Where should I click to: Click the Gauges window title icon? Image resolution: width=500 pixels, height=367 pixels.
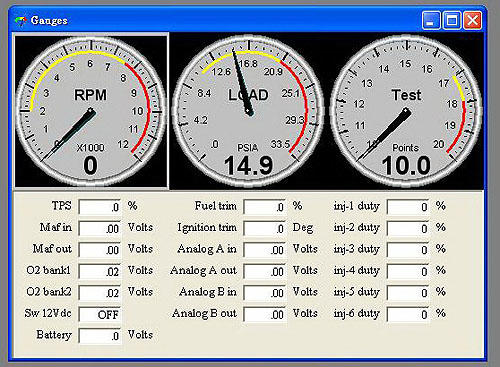[20, 21]
